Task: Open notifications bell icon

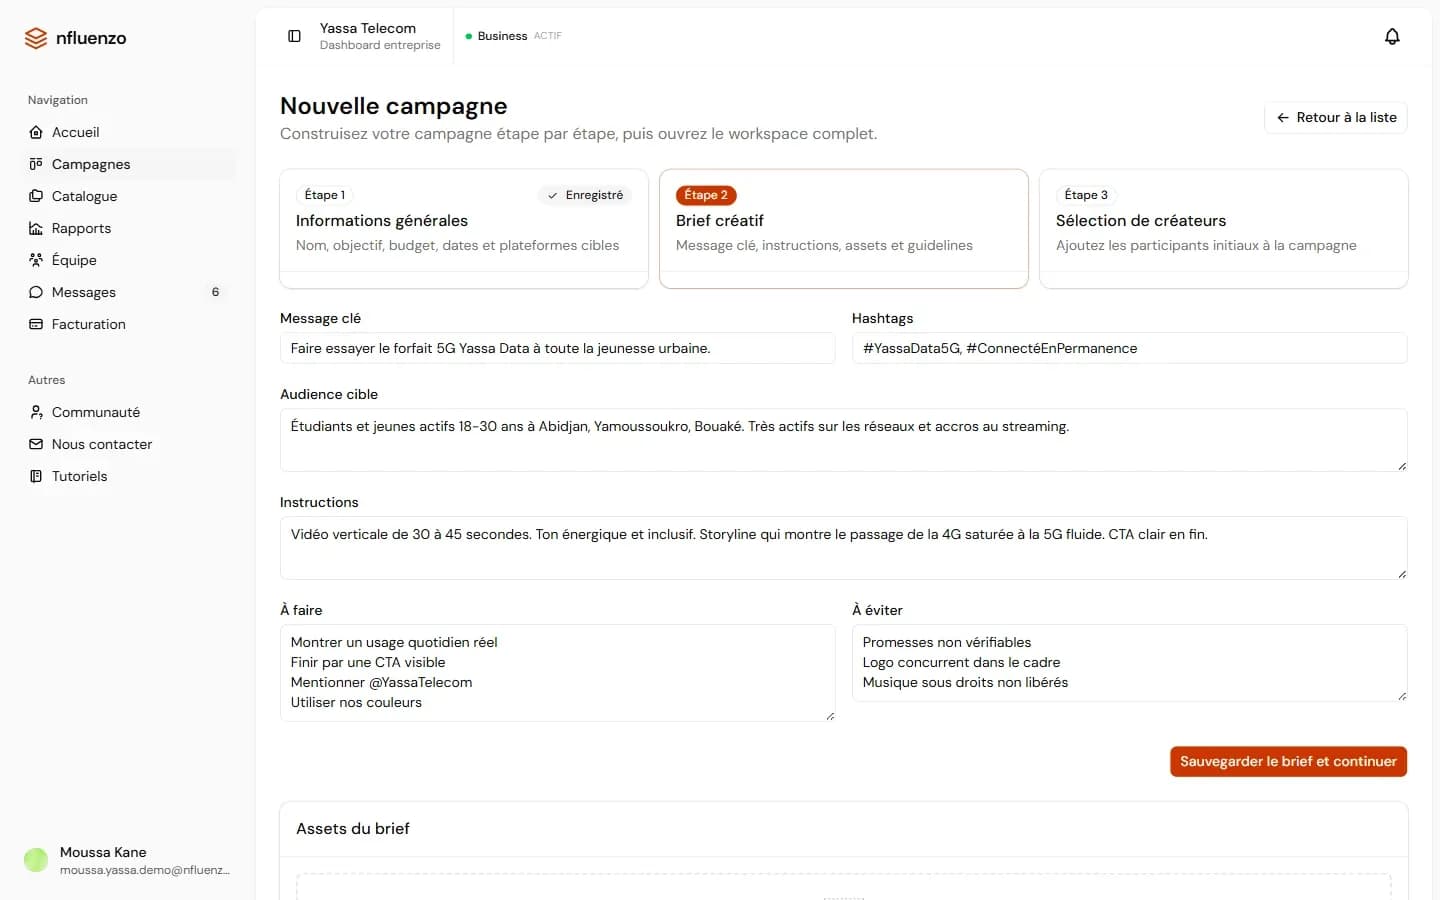Action: (1392, 36)
